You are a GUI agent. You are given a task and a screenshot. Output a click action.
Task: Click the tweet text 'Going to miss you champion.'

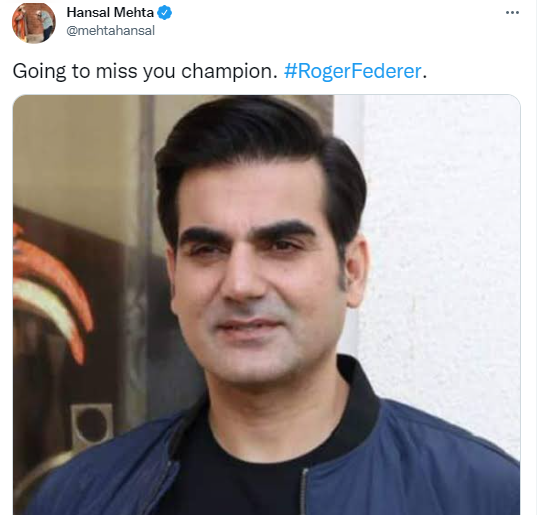coord(145,72)
